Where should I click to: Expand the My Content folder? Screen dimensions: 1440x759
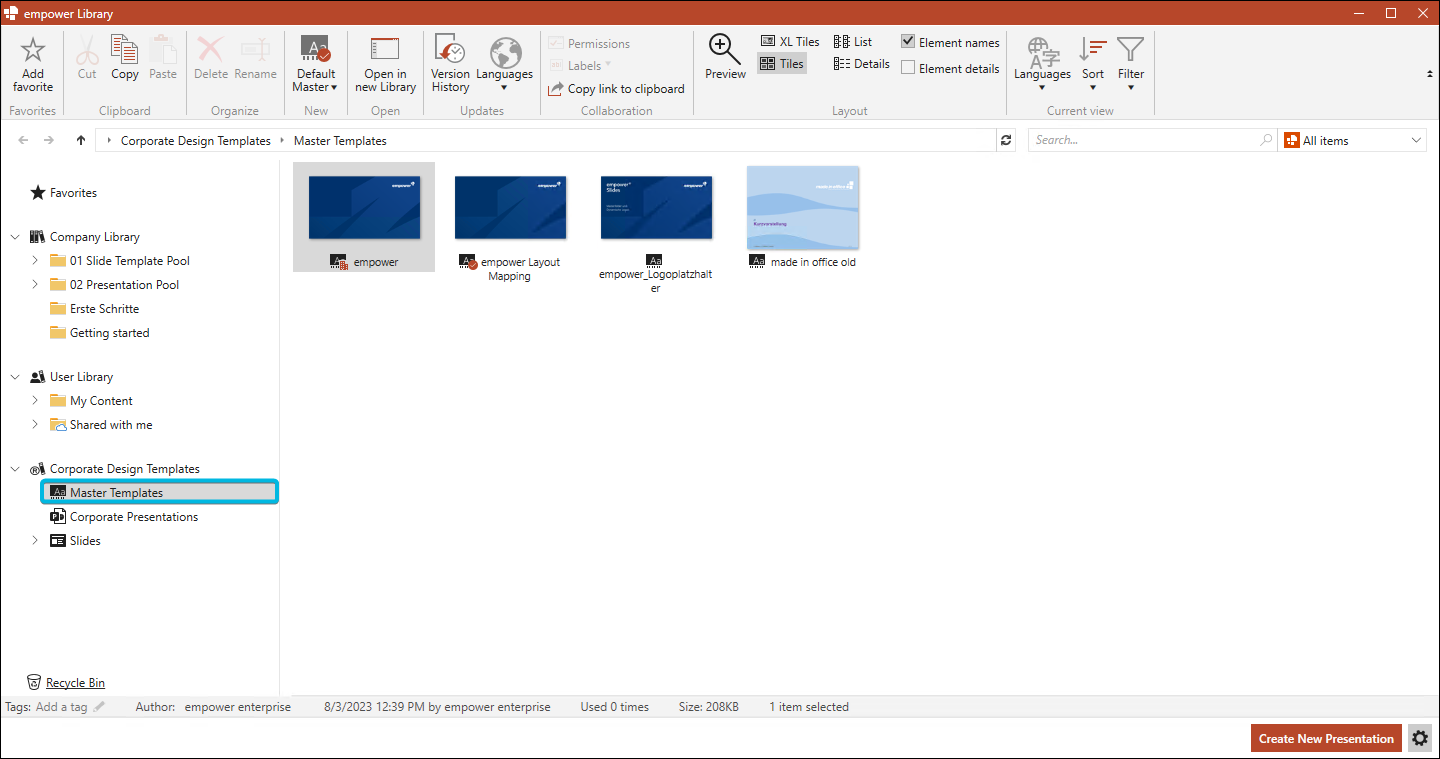click(35, 401)
